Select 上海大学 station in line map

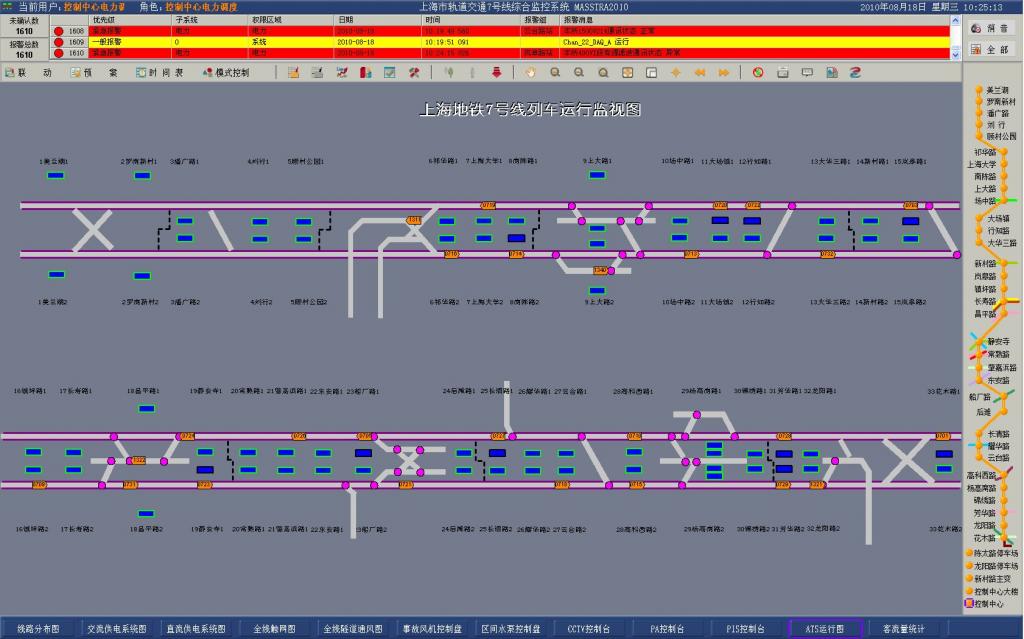(981, 164)
